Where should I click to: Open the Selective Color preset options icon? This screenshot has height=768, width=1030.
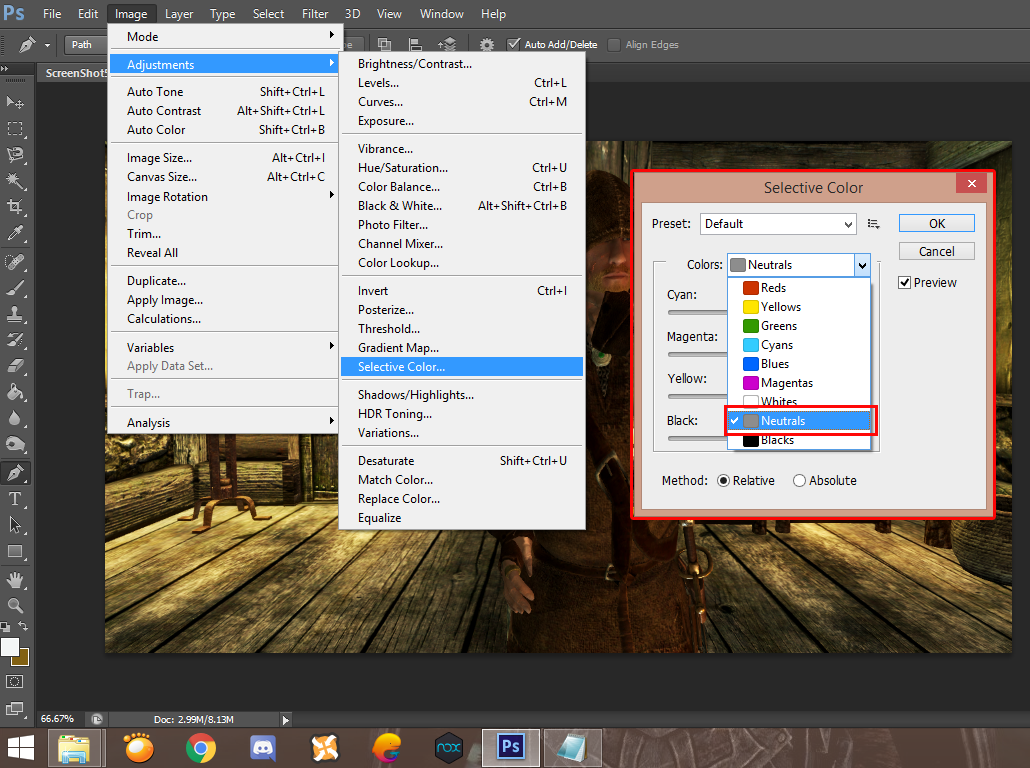(x=874, y=224)
